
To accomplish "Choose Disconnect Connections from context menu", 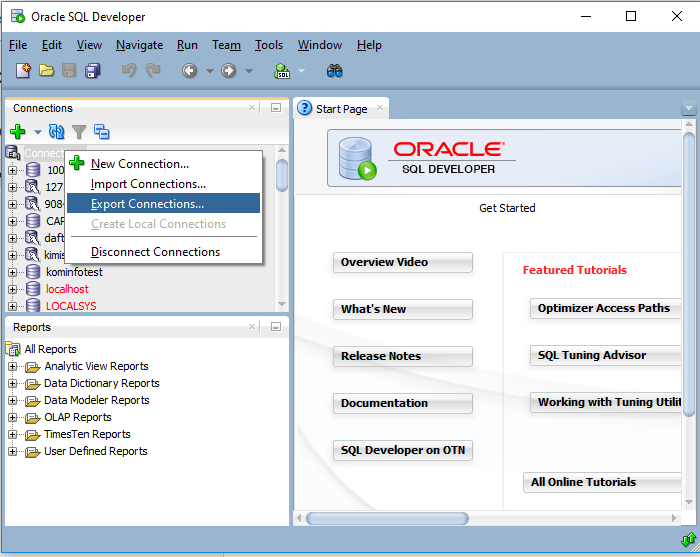I will (x=163, y=252).
